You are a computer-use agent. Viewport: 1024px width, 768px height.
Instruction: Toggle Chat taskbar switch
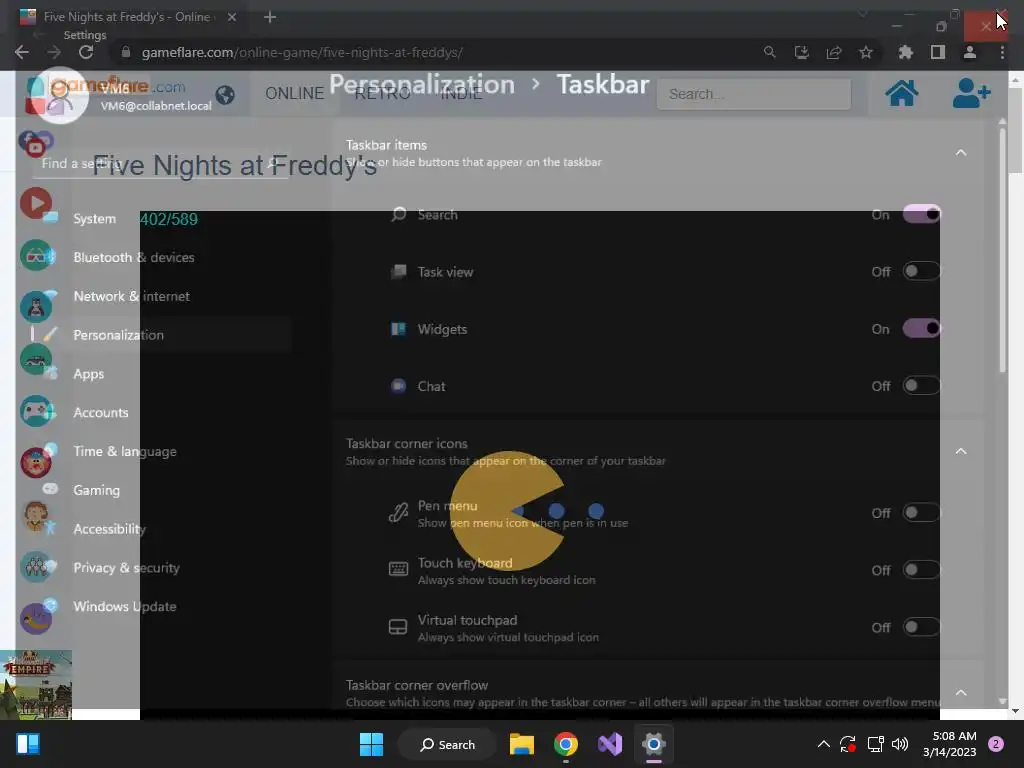pos(921,385)
